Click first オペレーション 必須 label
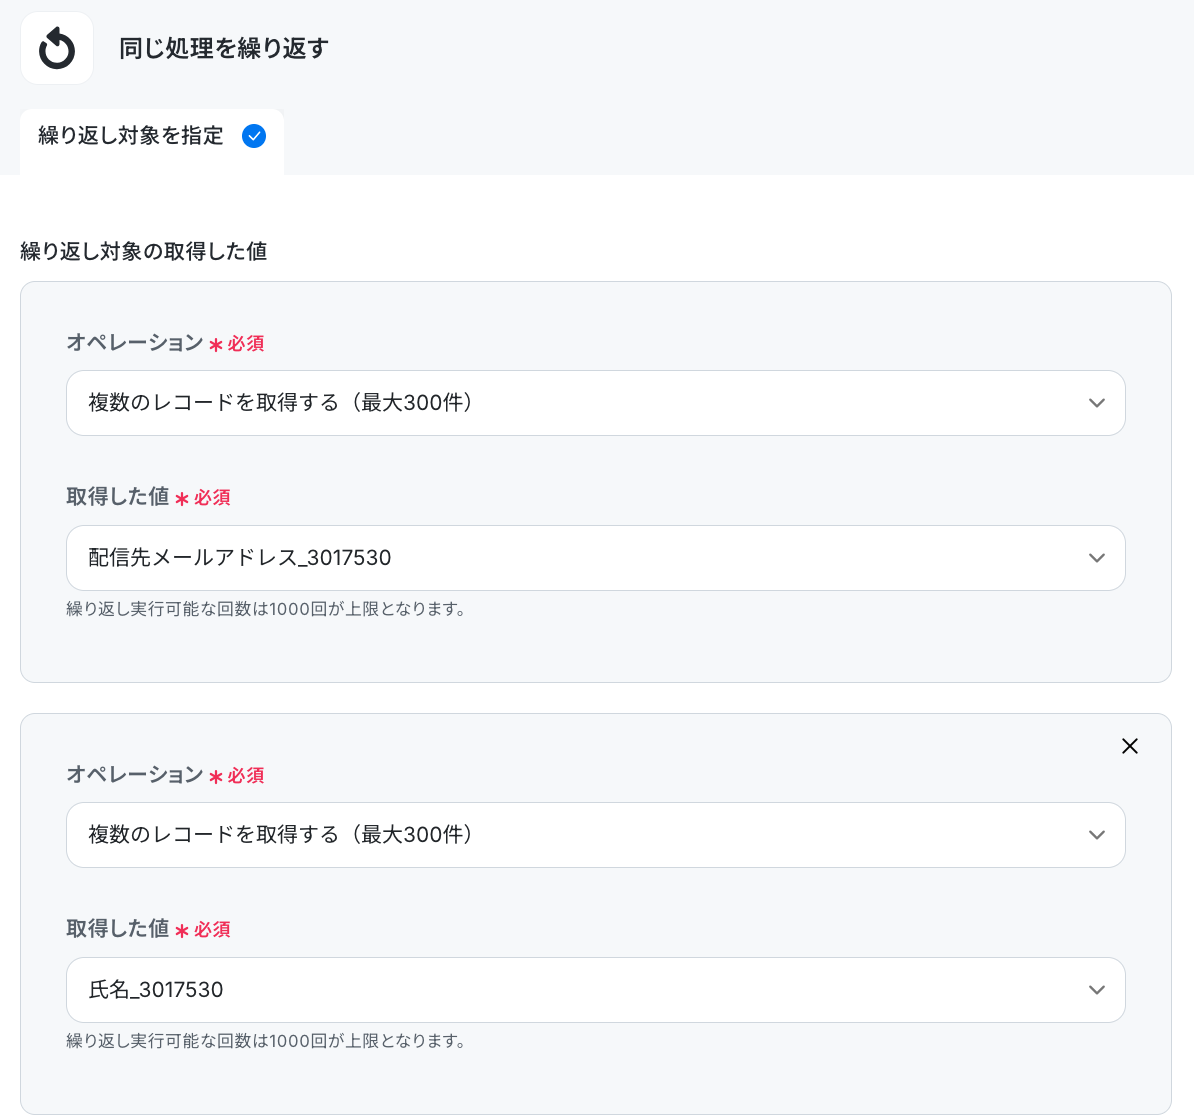The height and width of the screenshot is (1116, 1194). pyautogui.click(x=165, y=343)
